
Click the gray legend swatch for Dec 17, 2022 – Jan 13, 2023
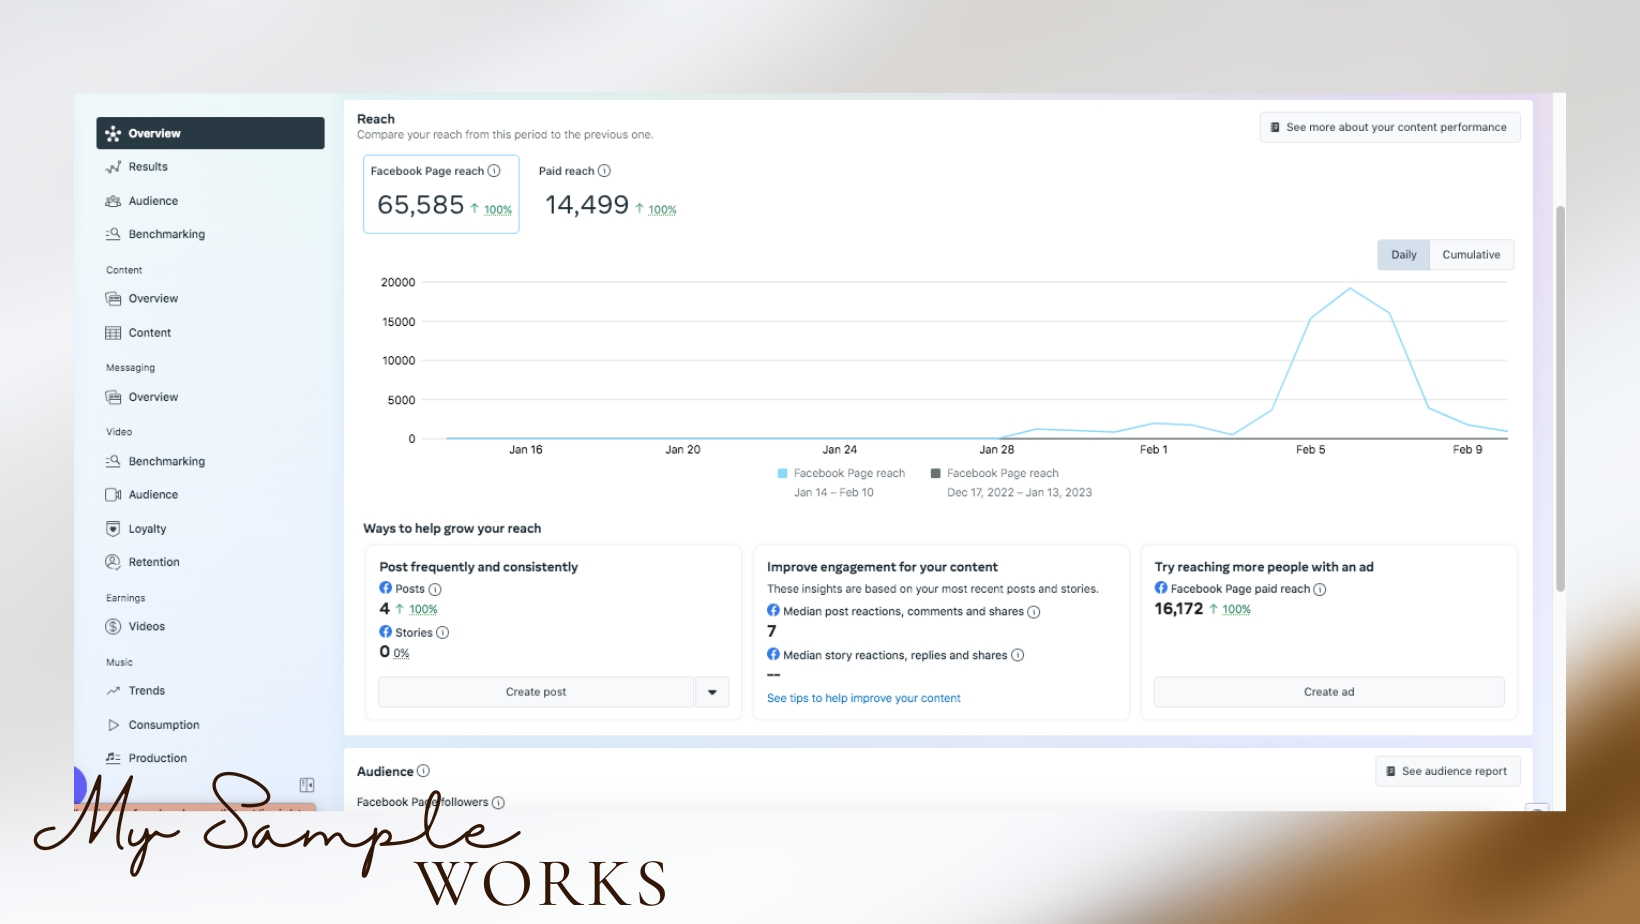click(936, 474)
